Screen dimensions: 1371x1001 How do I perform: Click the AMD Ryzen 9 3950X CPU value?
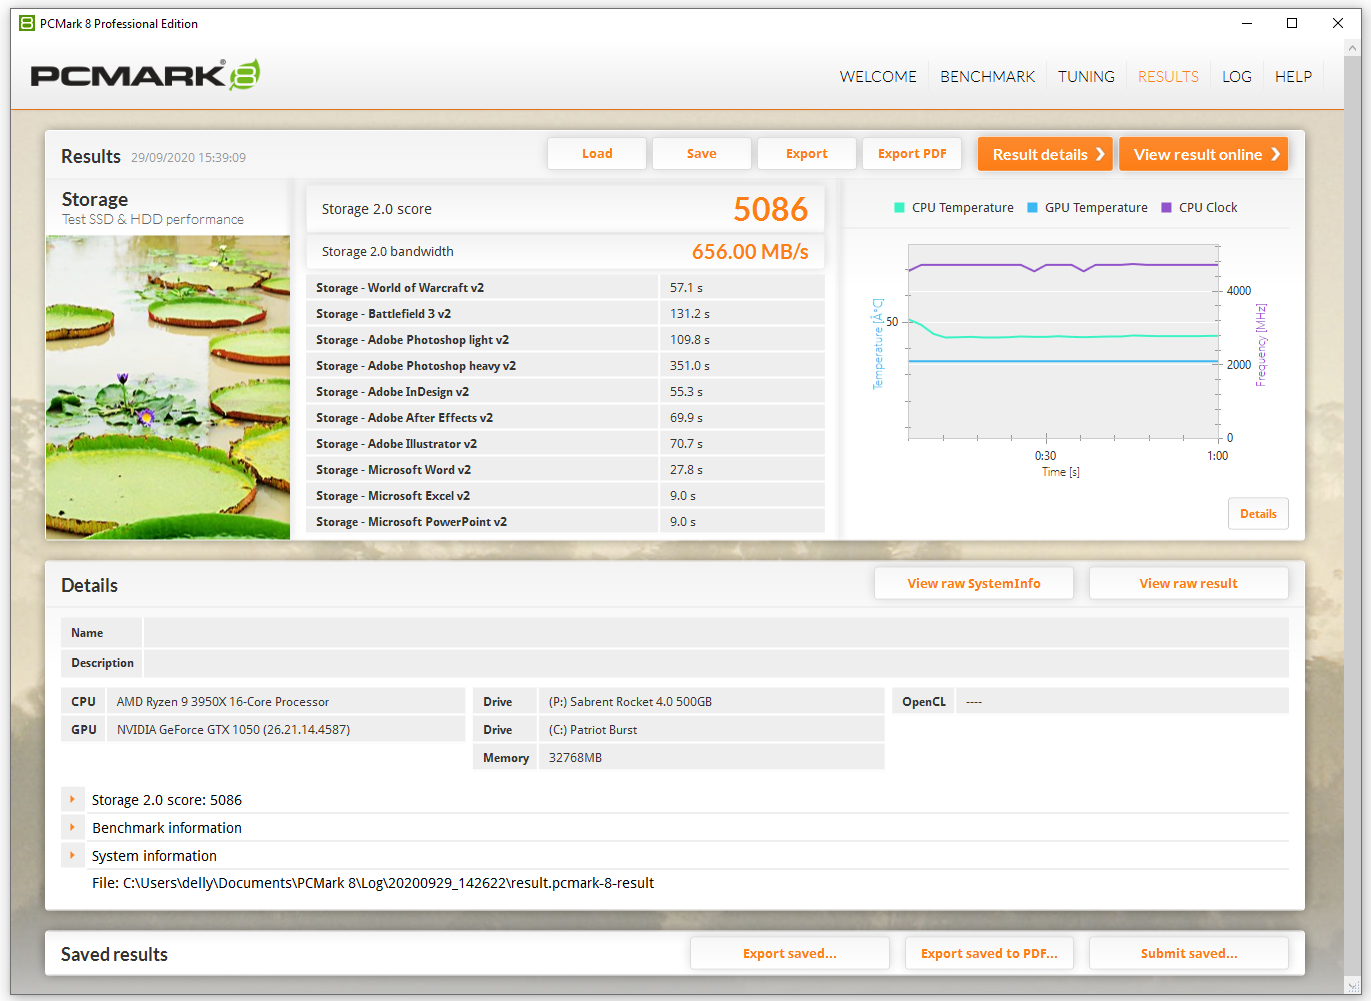(x=223, y=702)
